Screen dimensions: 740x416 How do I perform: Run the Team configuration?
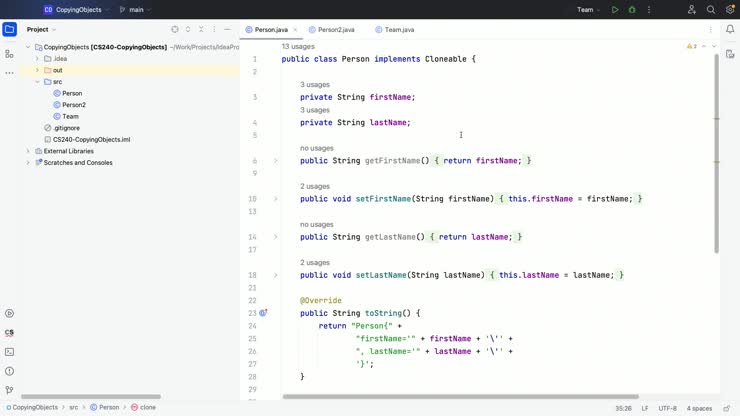pos(615,9)
